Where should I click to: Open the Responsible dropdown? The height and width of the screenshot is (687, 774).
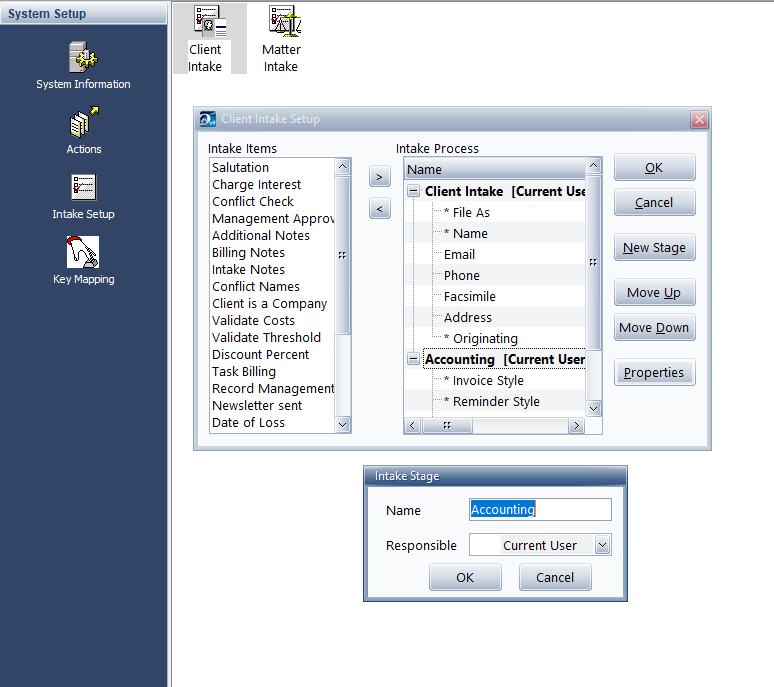[x=602, y=545]
